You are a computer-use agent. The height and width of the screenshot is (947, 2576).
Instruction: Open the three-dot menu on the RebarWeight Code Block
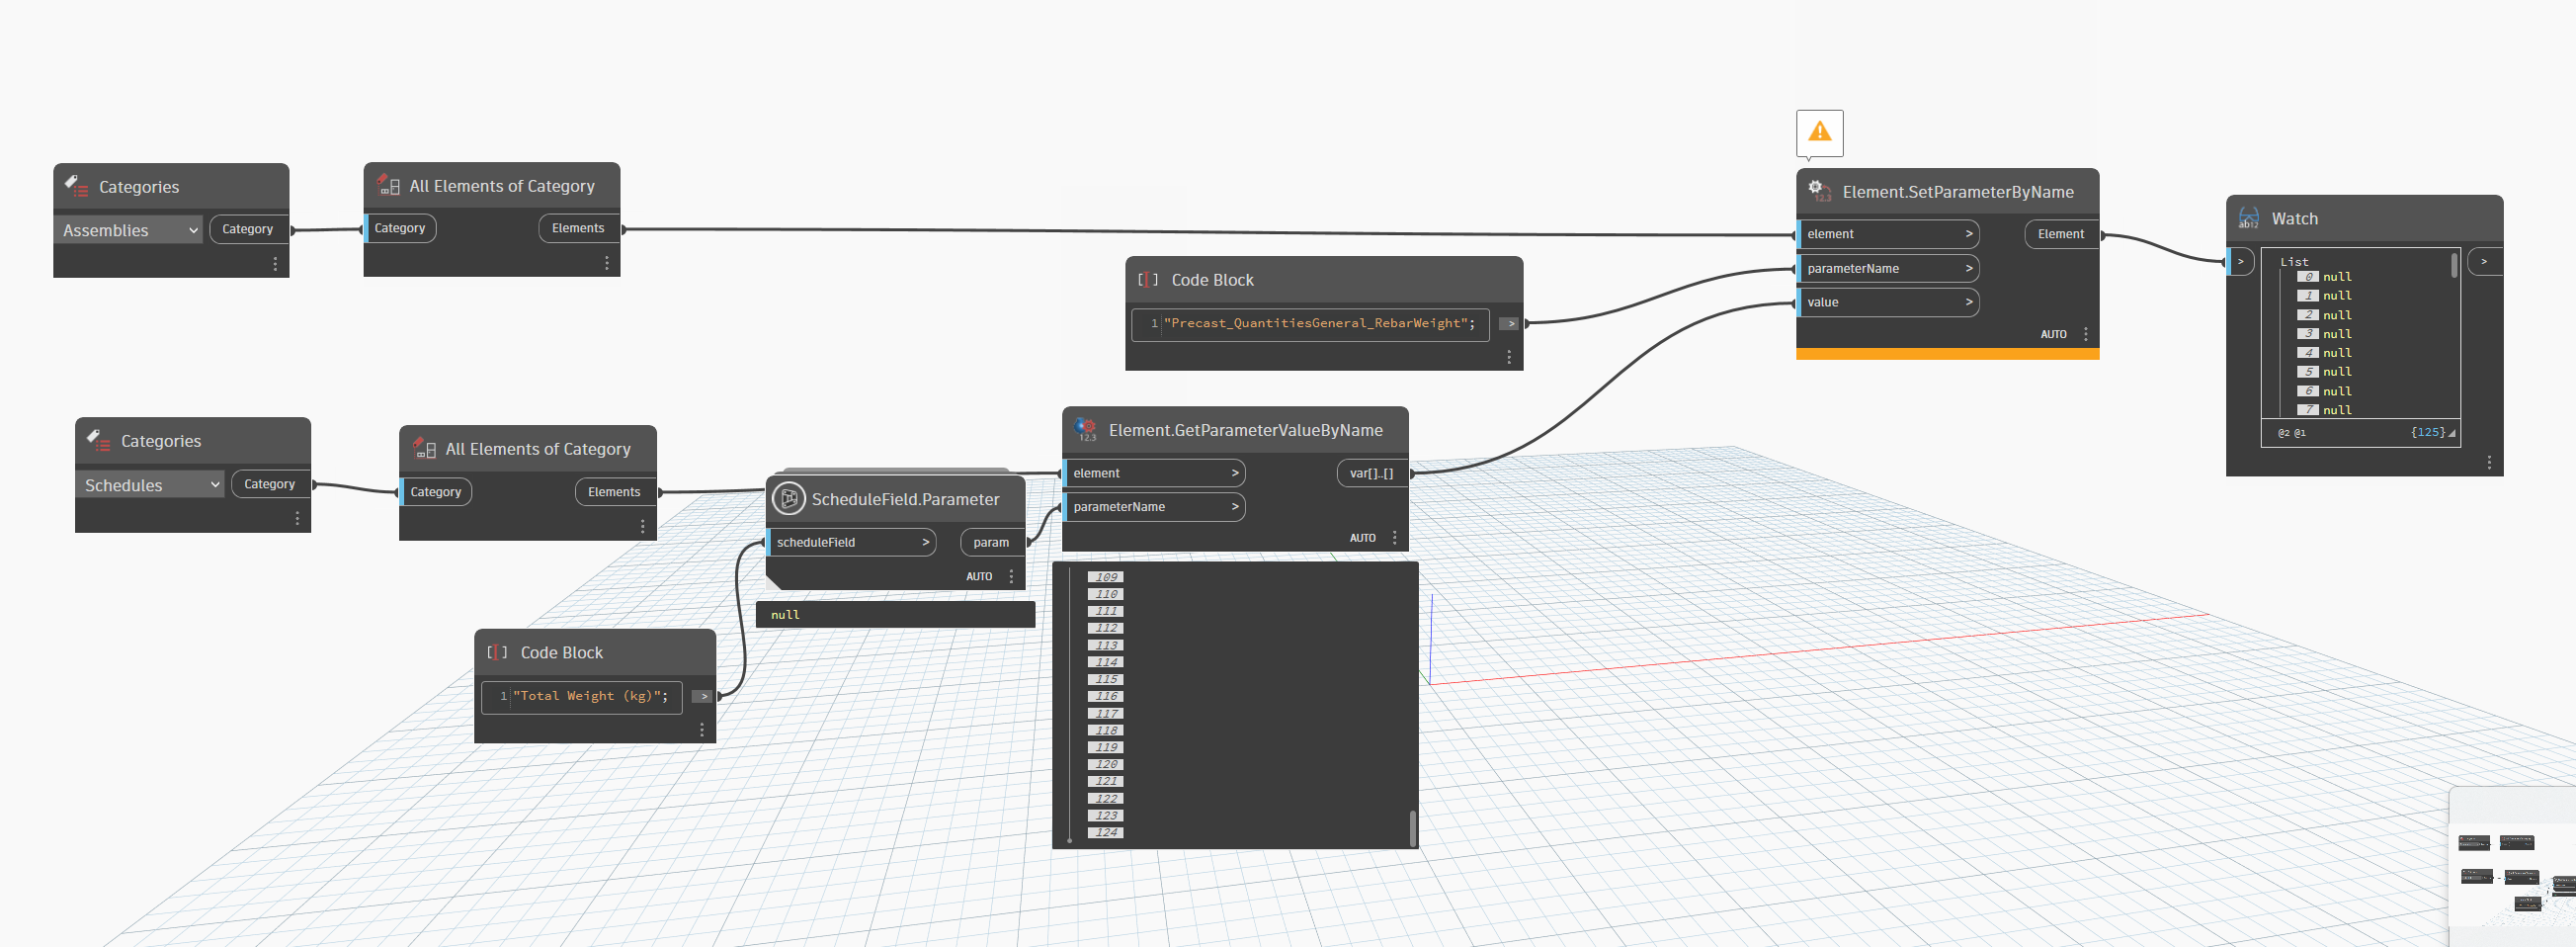[1509, 355]
